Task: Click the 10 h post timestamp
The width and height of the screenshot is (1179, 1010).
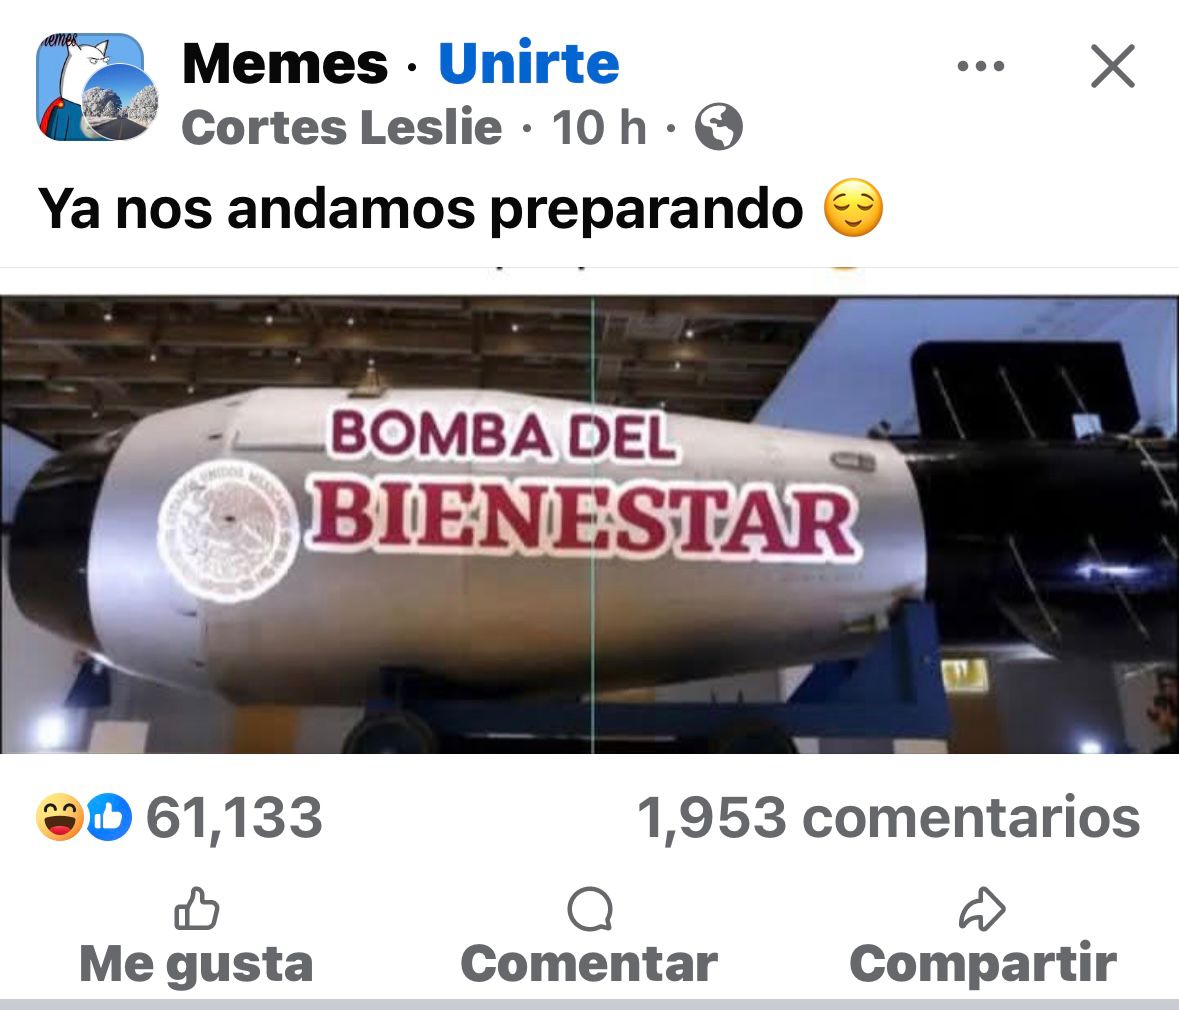Action: click(599, 127)
